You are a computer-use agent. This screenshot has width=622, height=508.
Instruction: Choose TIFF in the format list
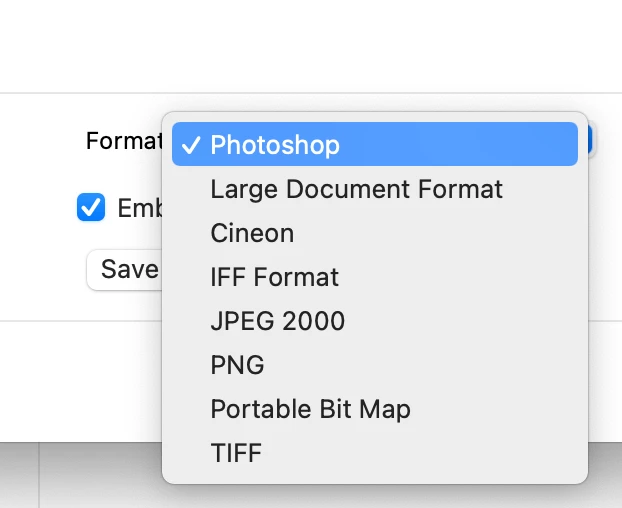pyautogui.click(x=236, y=453)
